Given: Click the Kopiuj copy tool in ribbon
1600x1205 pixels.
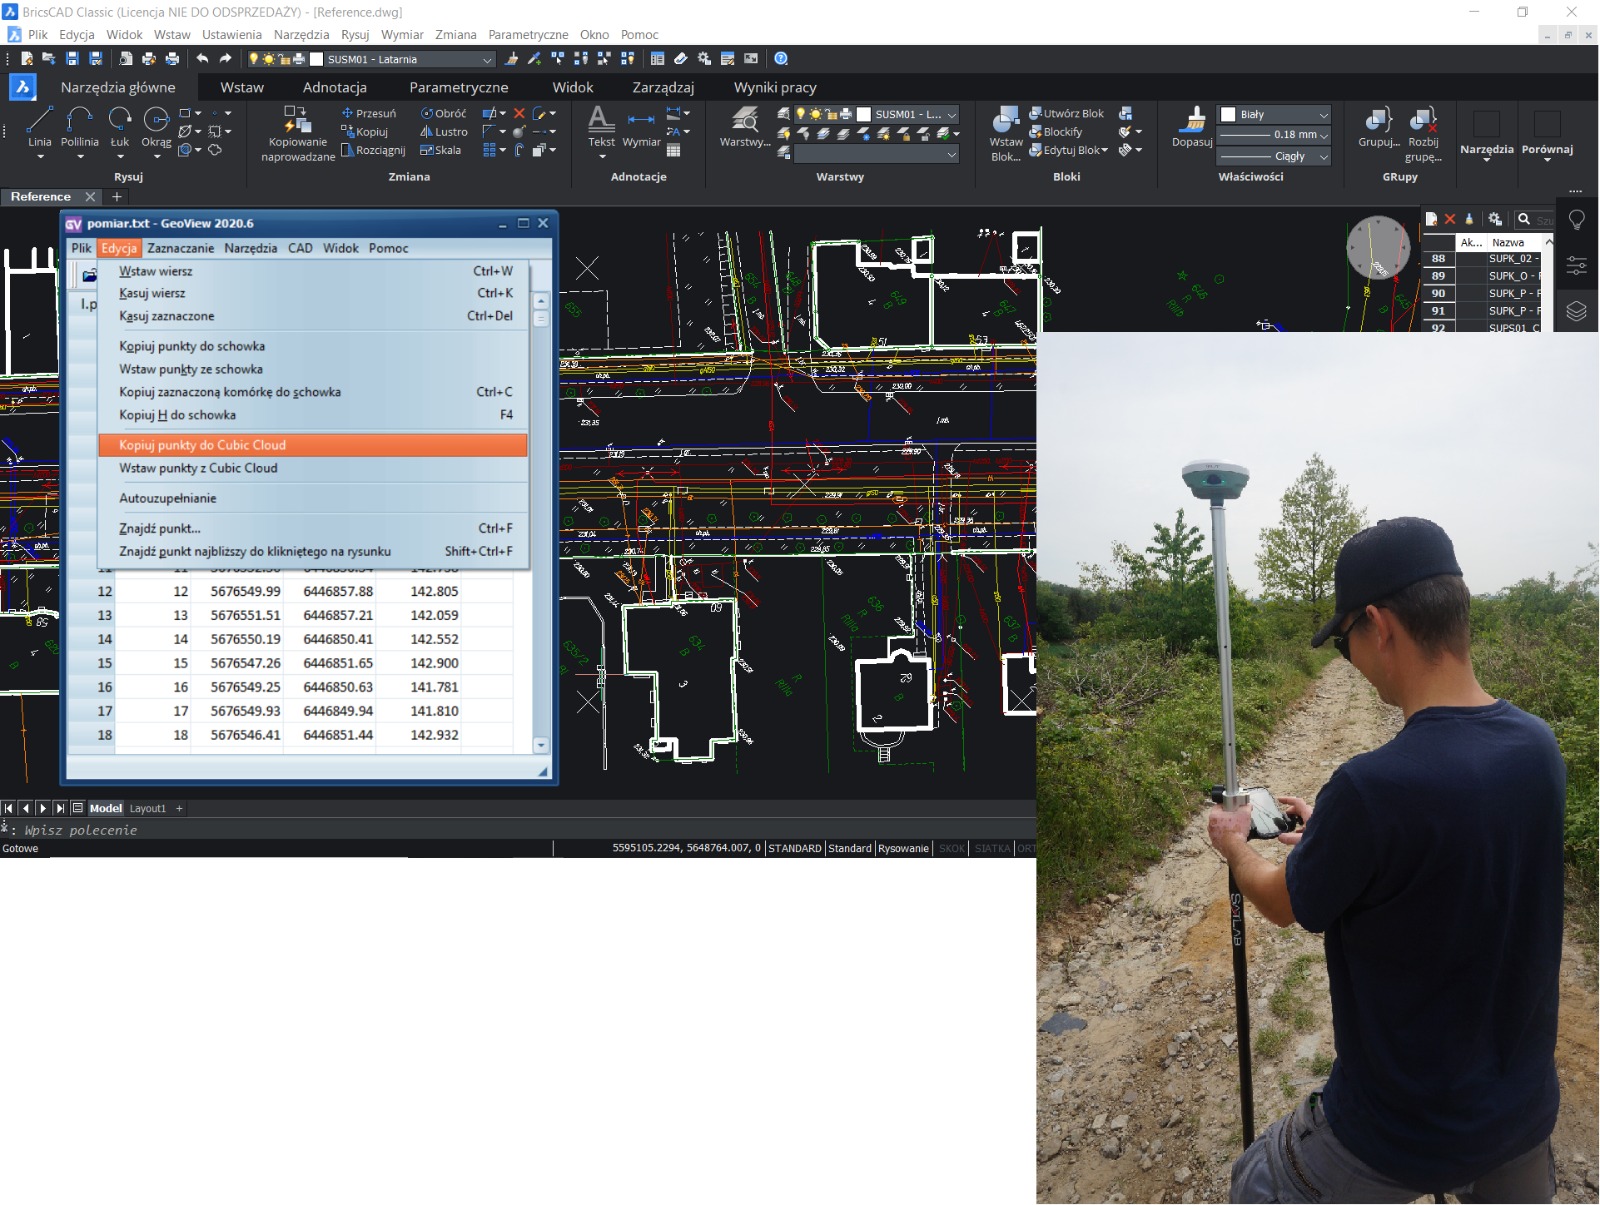Looking at the screenshot, I should (364, 132).
